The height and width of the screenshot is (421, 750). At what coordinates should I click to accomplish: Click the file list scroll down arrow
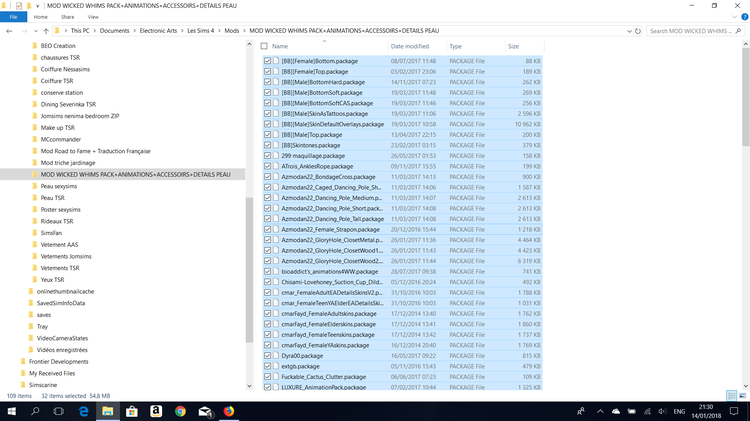coord(746,386)
